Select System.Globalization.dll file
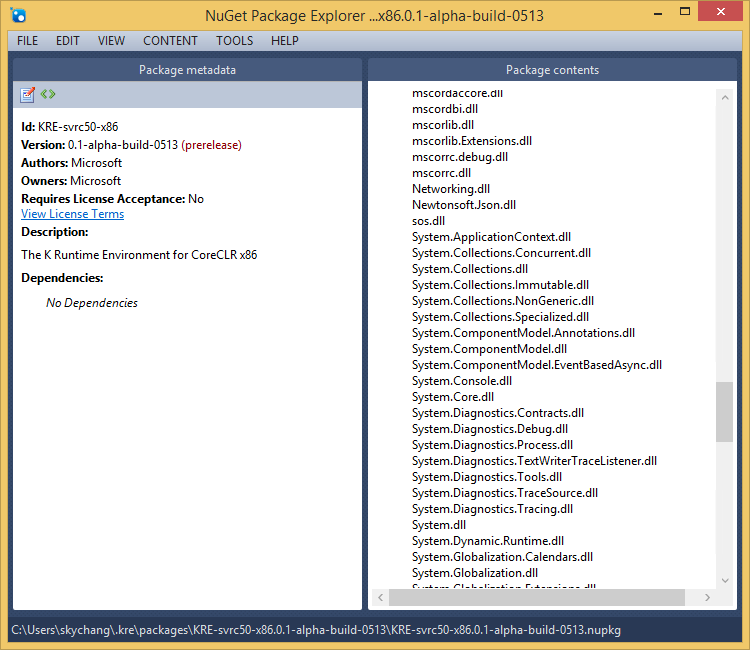750x650 pixels. coord(475,573)
